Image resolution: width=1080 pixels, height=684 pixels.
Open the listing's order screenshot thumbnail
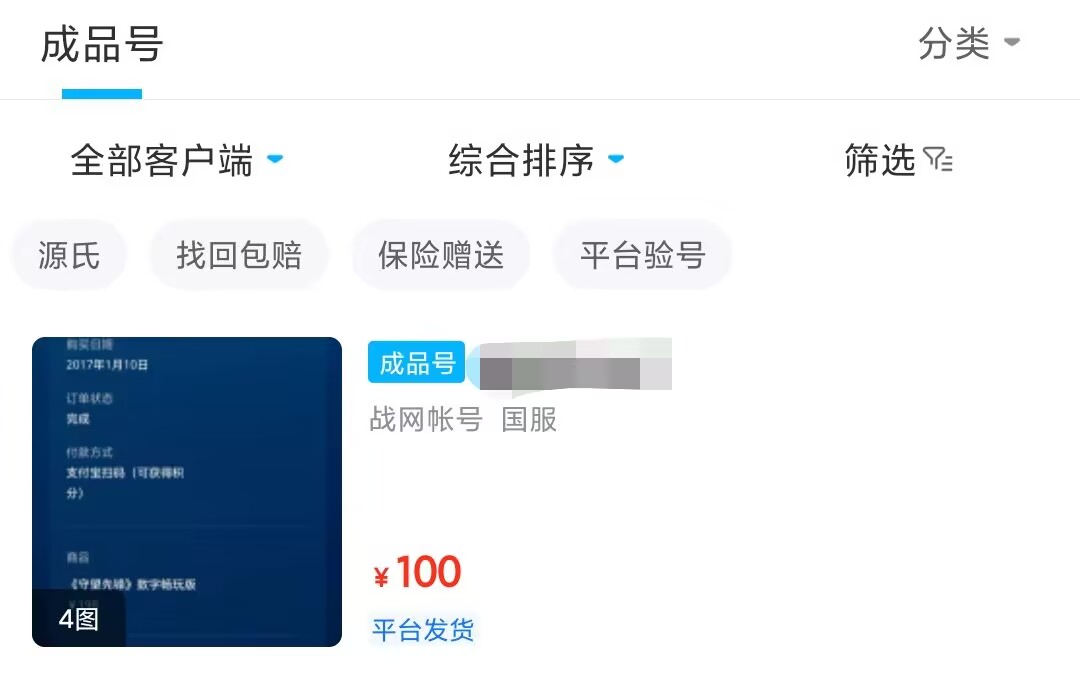click(x=187, y=480)
